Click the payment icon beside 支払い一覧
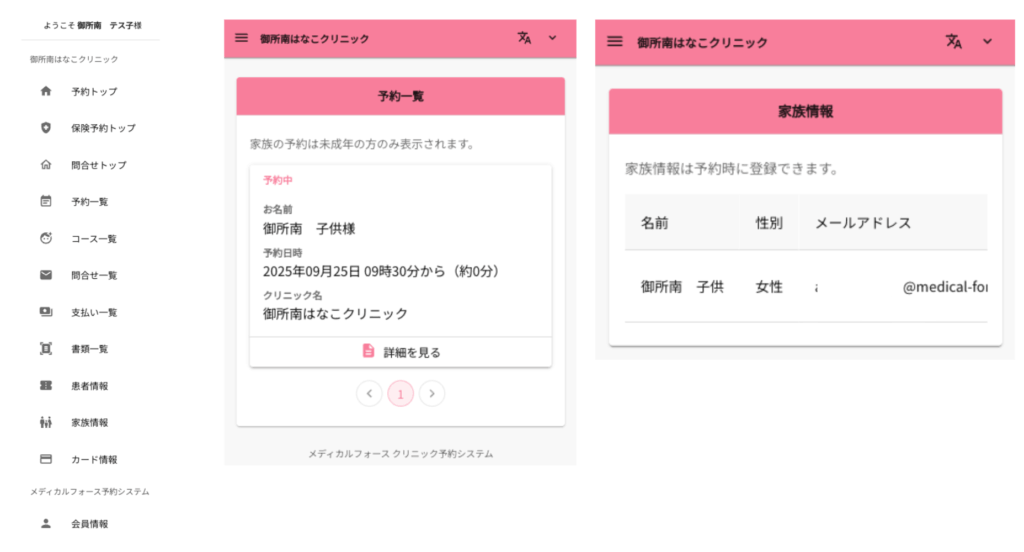1024x552 pixels. point(45,312)
